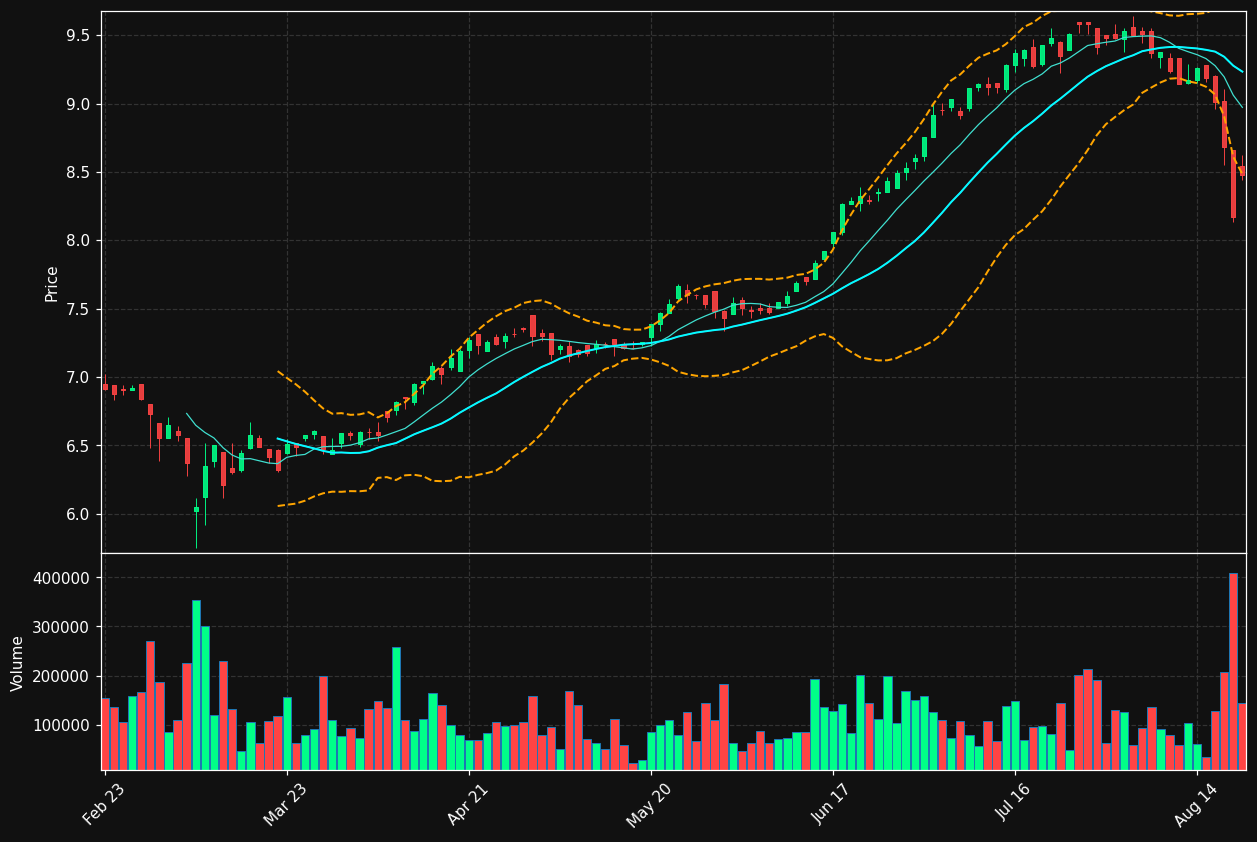Click the 100000 volume axis label

point(63,725)
